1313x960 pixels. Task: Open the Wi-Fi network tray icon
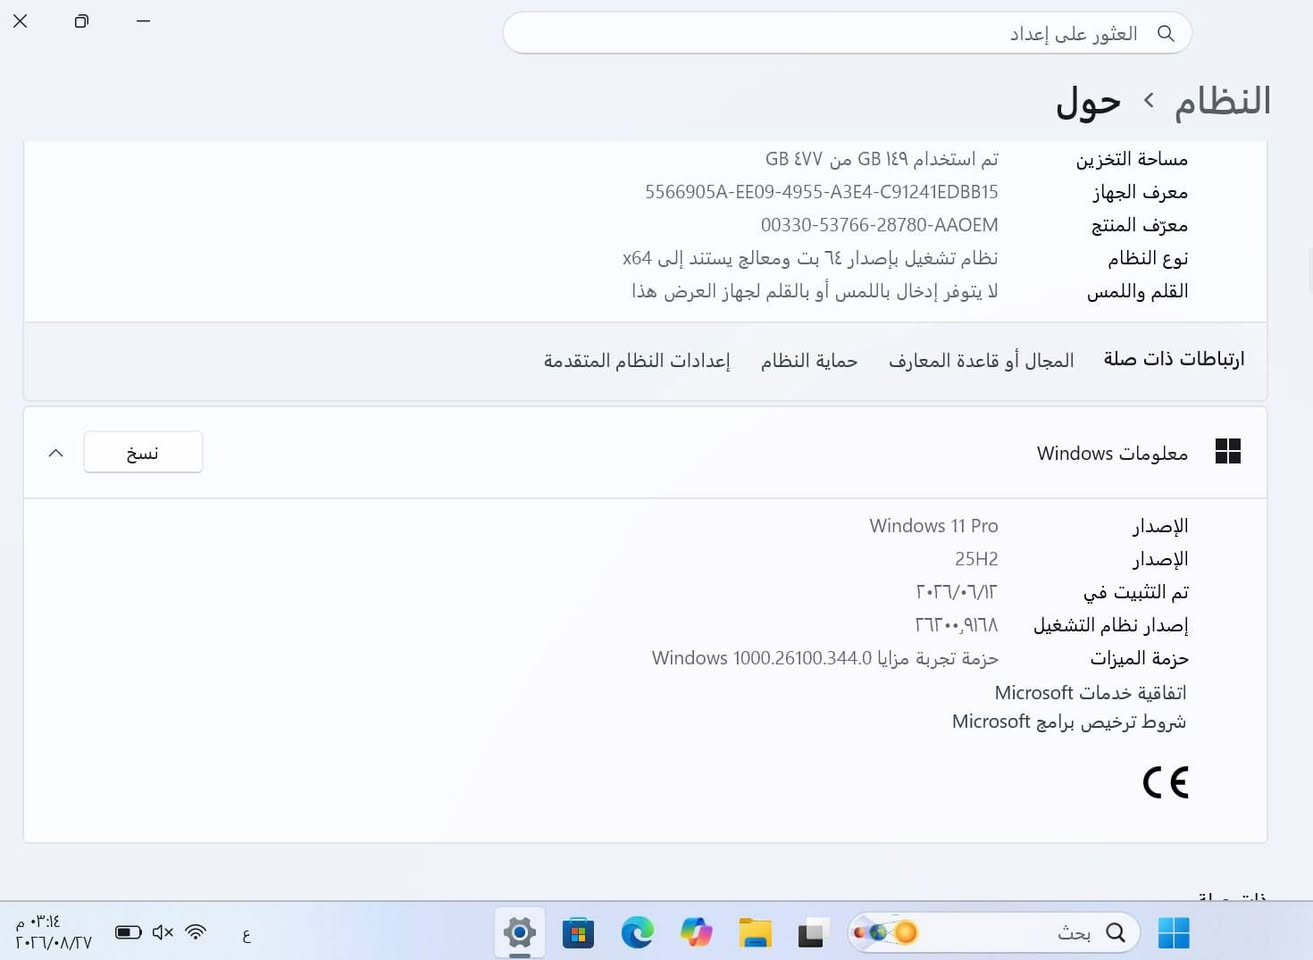point(196,932)
